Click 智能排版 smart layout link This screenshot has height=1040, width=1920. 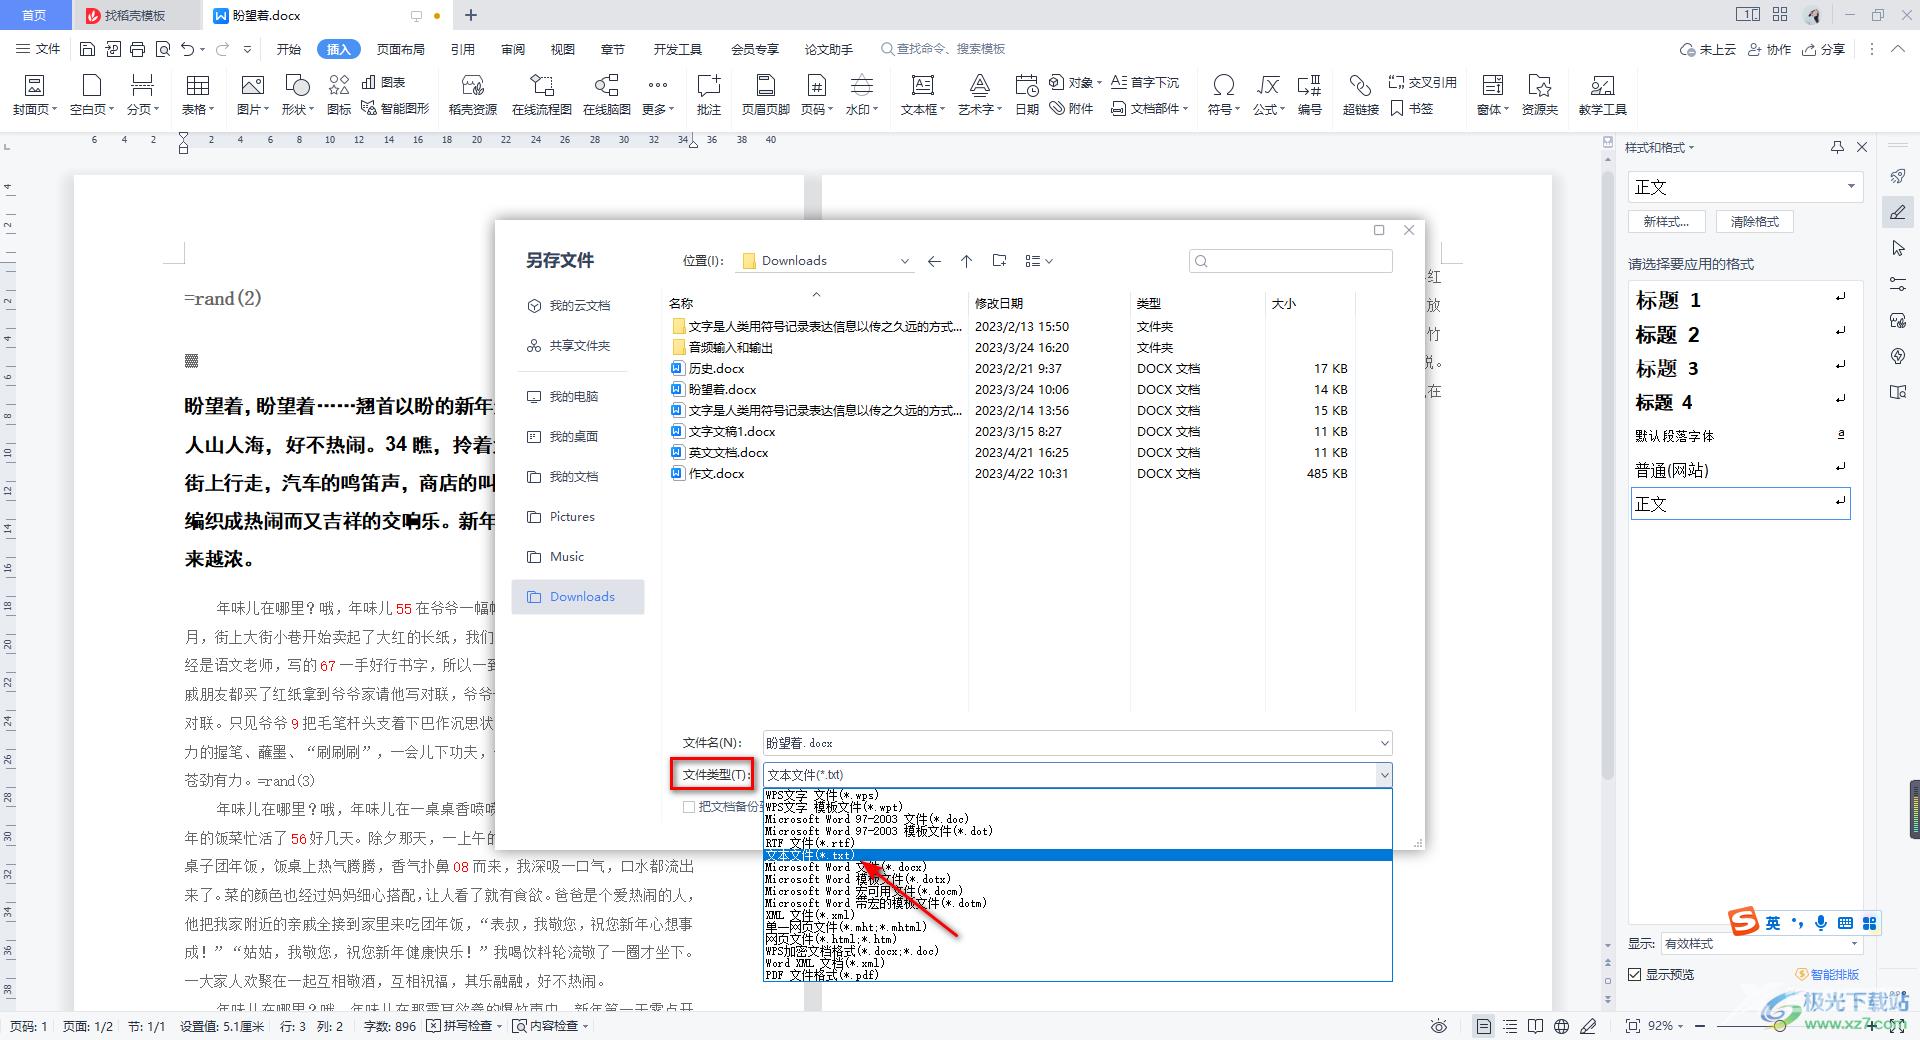[1828, 974]
